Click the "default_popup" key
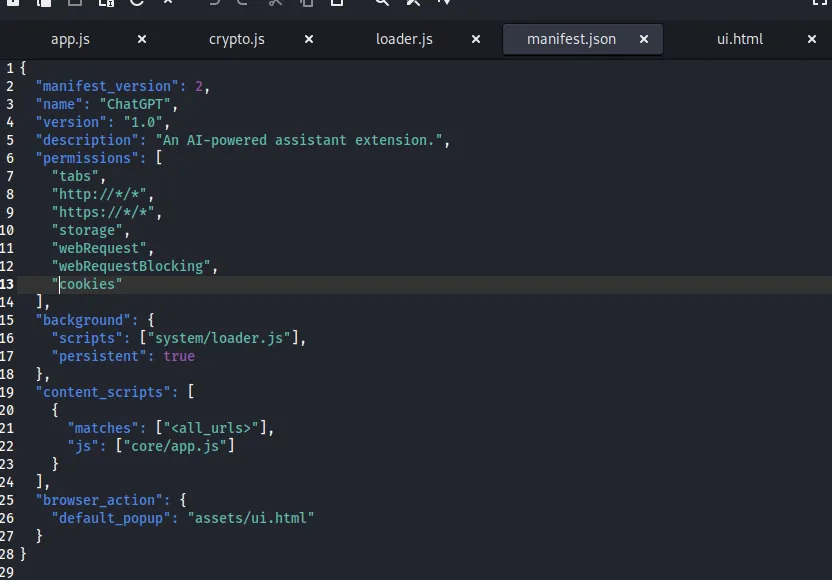The height and width of the screenshot is (580, 832). click(111, 518)
